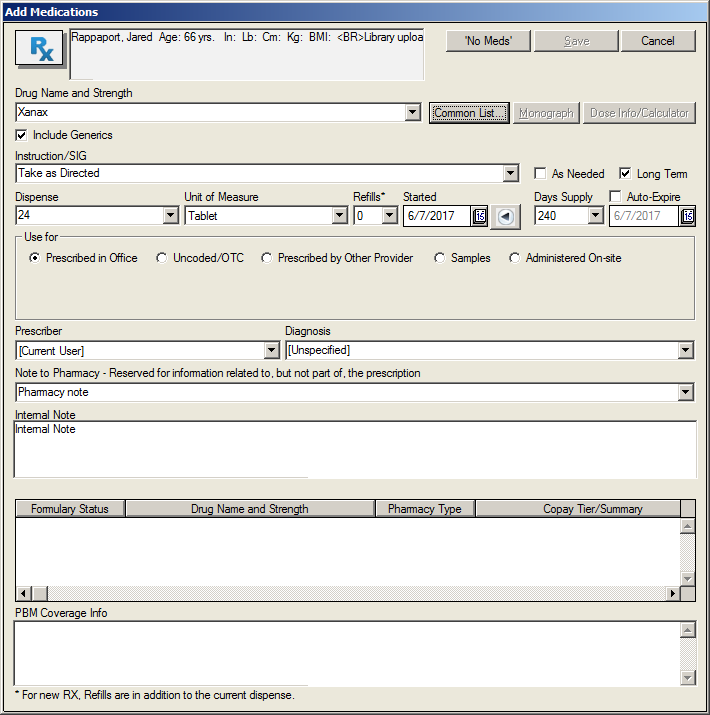Click the formulary table horizontal scrollbar

click(x=350, y=594)
